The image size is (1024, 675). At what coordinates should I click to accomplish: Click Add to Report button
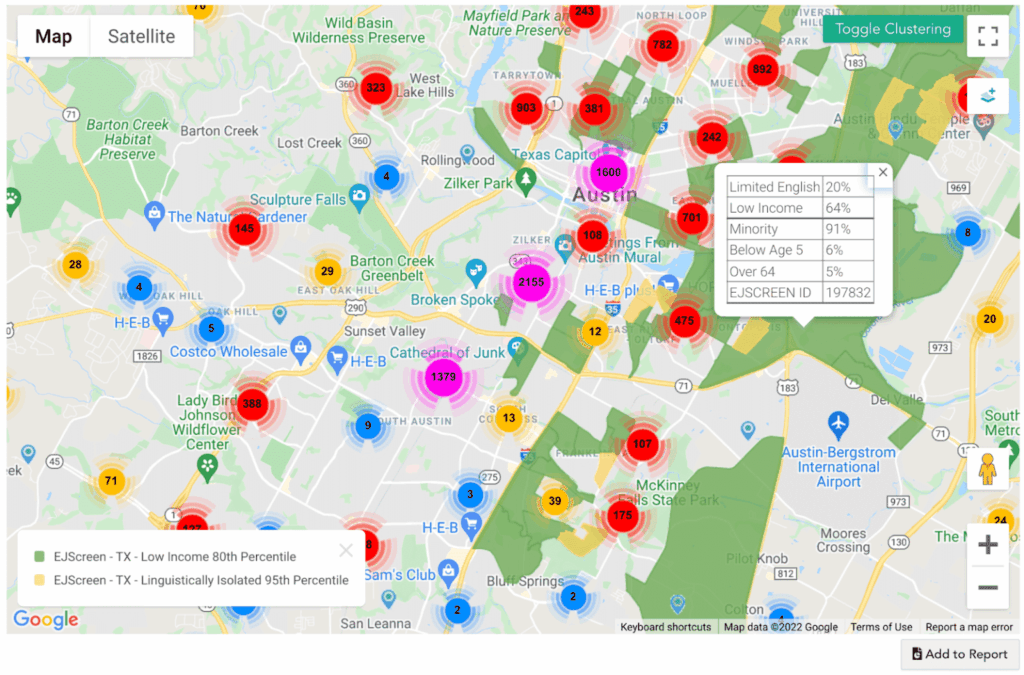point(959,654)
